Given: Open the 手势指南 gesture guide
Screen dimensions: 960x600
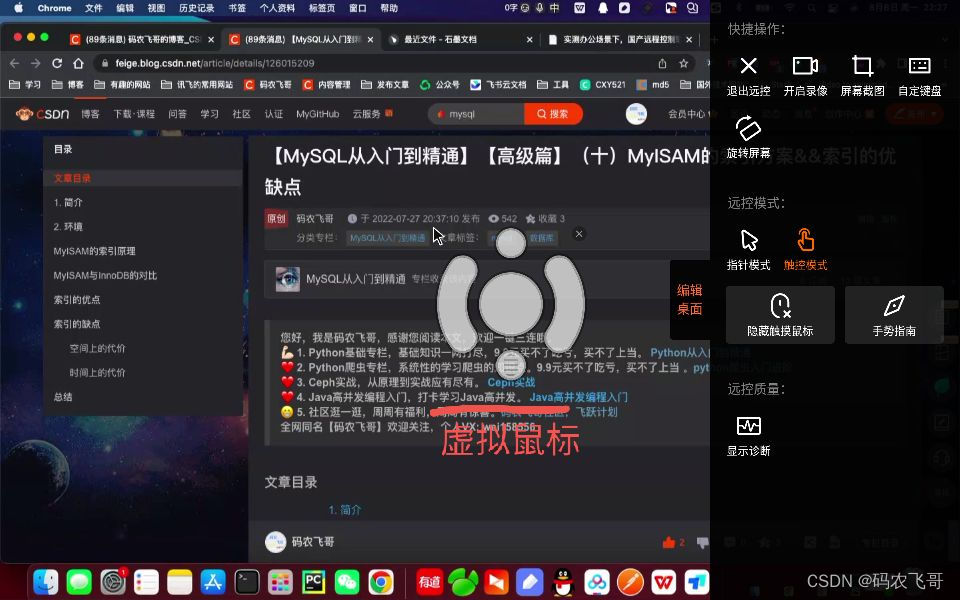Looking at the screenshot, I should point(894,315).
